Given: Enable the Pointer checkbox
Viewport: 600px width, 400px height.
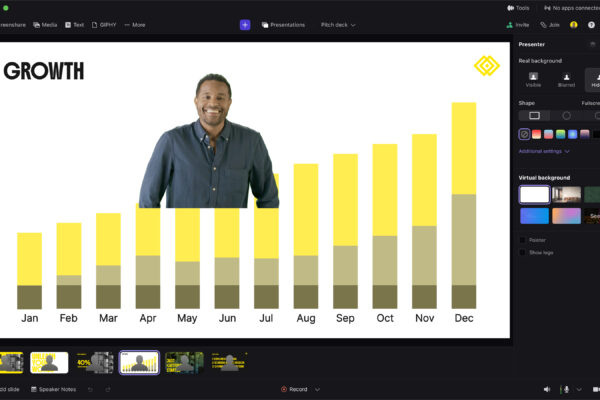Looking at the screenshot, I should 522,240.
